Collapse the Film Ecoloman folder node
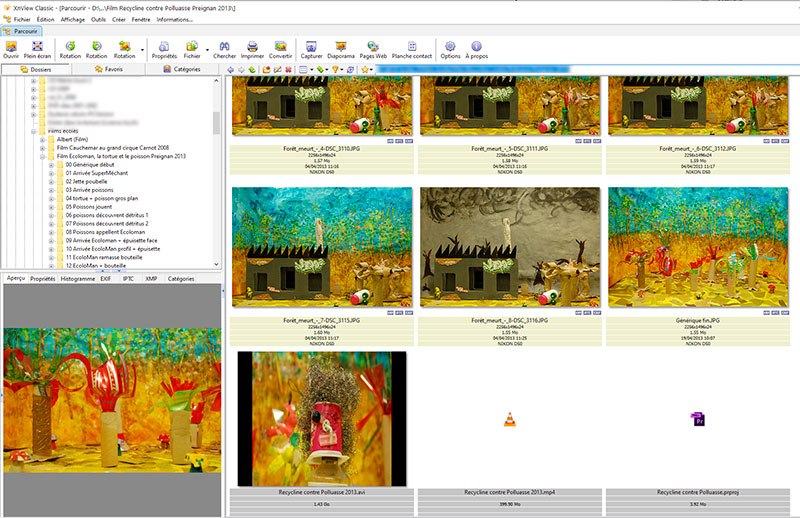 coord(42,157)
